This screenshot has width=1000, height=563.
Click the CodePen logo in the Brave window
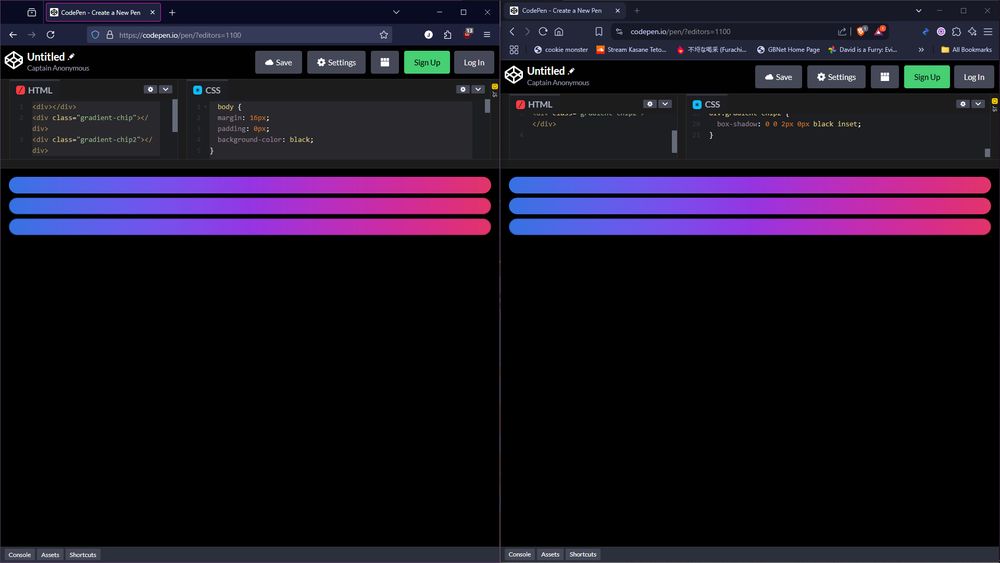click(513, 75)
